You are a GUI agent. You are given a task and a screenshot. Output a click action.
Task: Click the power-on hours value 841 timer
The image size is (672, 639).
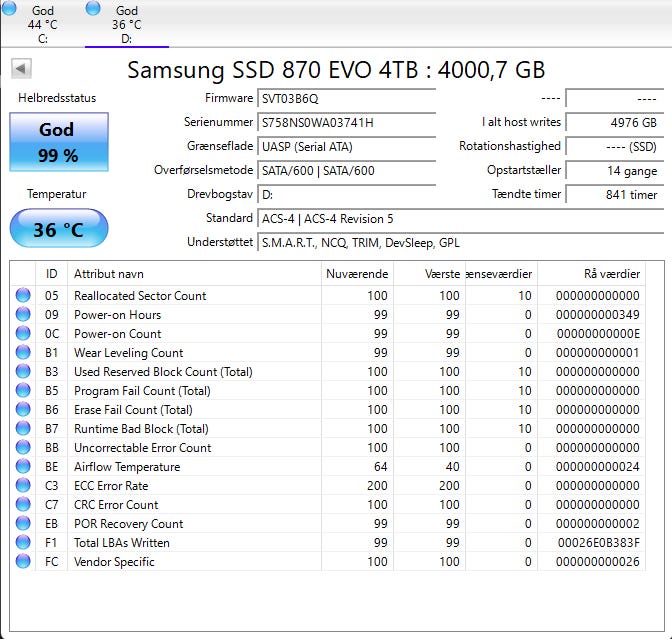(x=615, y=195)
